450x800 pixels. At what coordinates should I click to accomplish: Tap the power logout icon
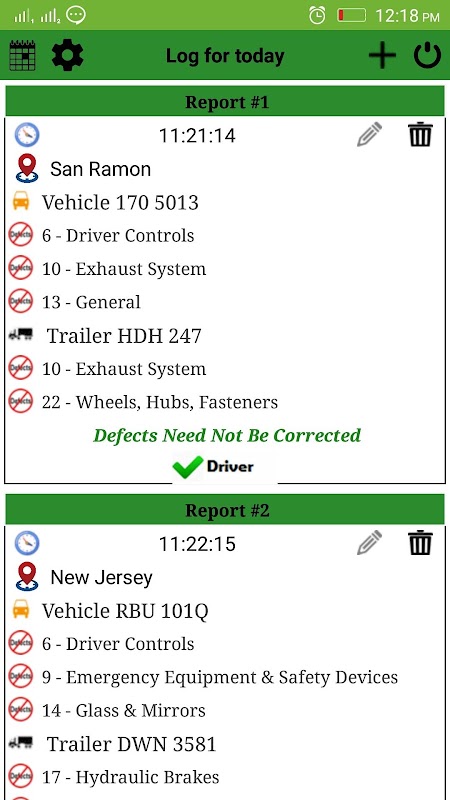[x=427, y=55]
